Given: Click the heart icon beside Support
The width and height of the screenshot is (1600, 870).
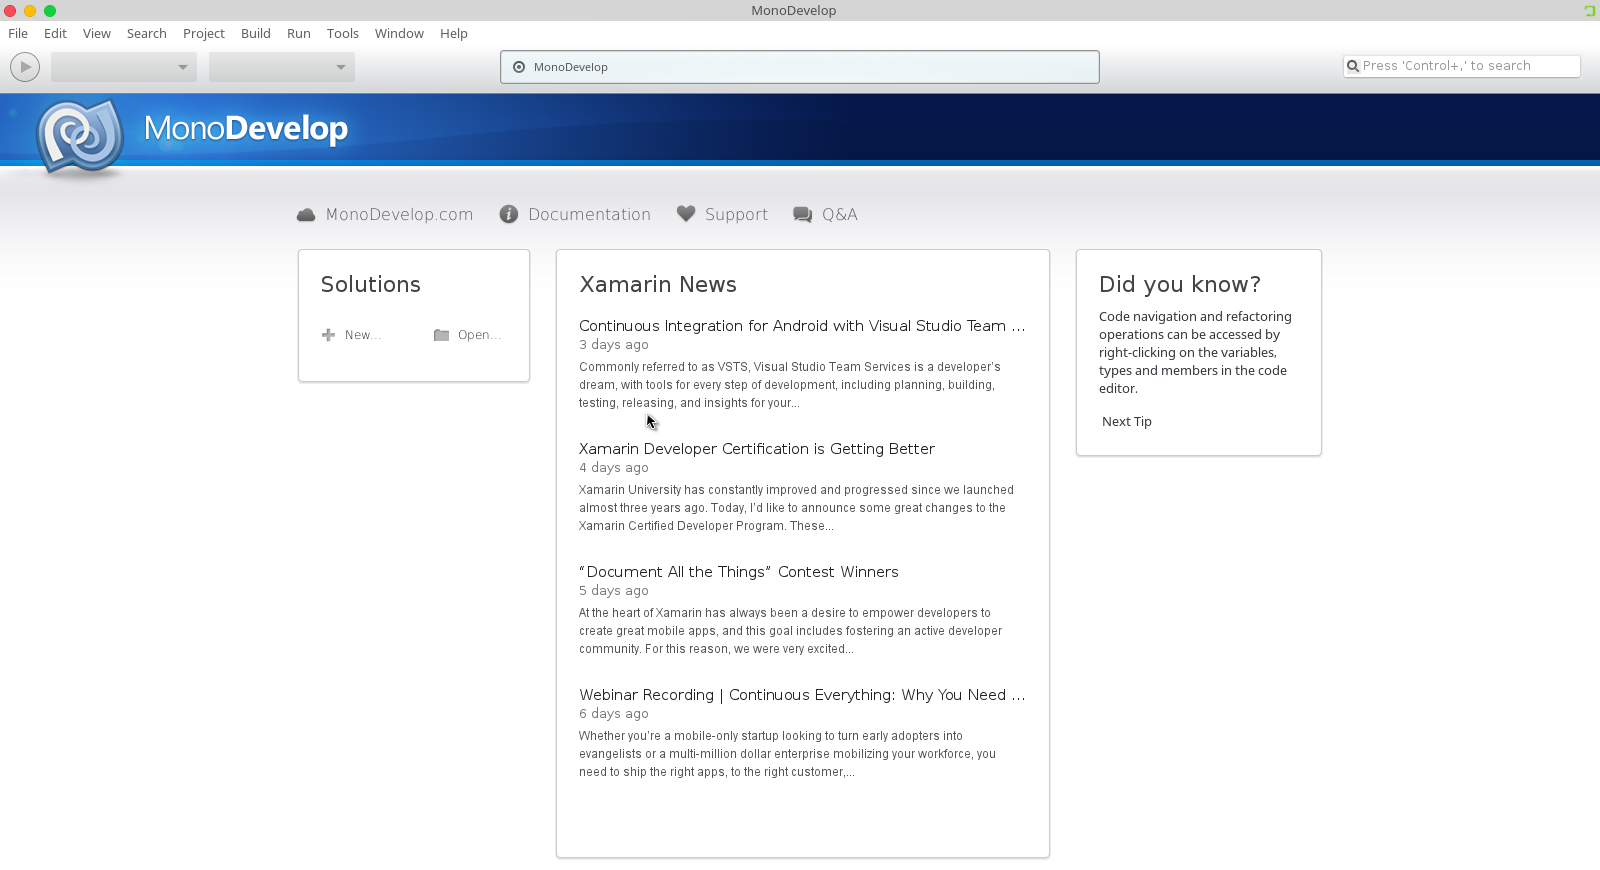Looking at the screenshot, I should [686, 213].
